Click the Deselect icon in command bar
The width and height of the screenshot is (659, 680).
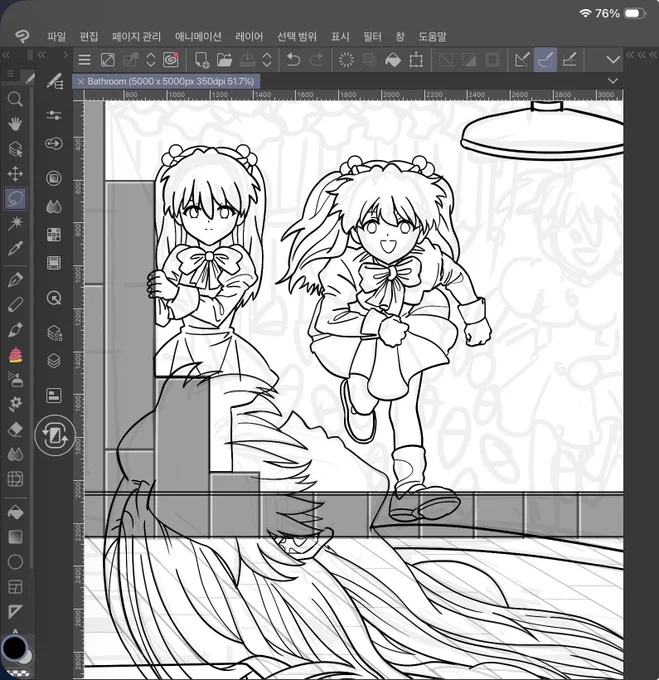pyautogui.click(x=446, y=60)
